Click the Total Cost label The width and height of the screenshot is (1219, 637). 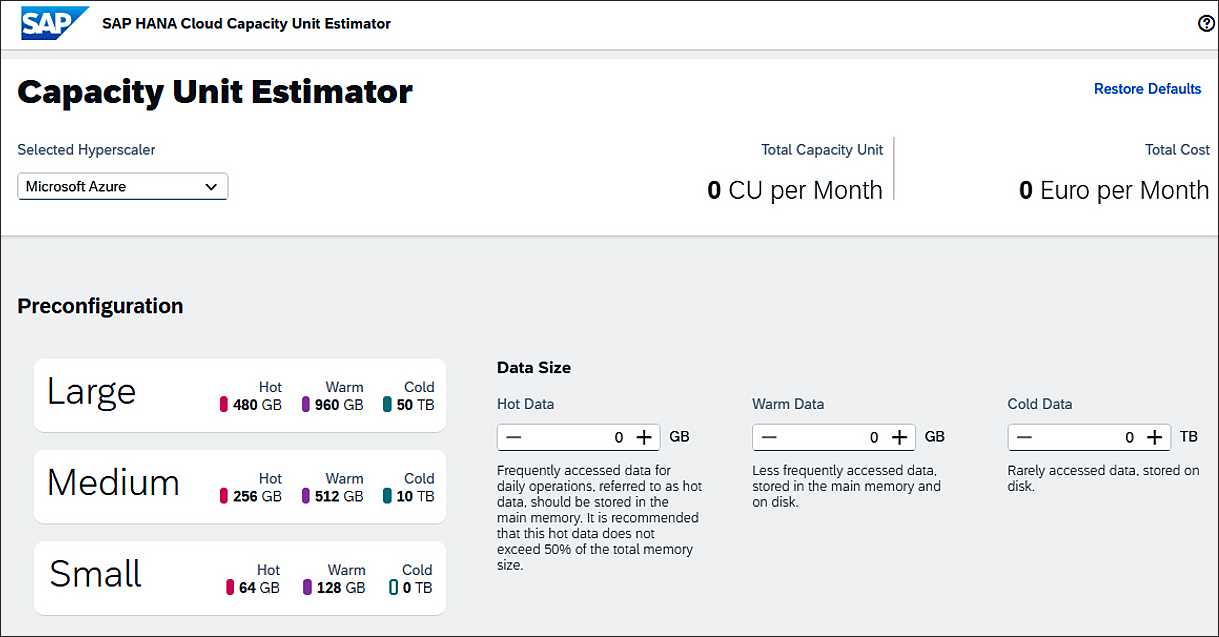1178,150
